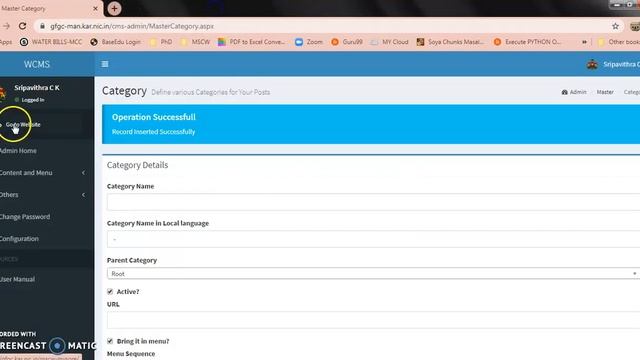Click the Admin breadcrumb home icon

[564, 92]
